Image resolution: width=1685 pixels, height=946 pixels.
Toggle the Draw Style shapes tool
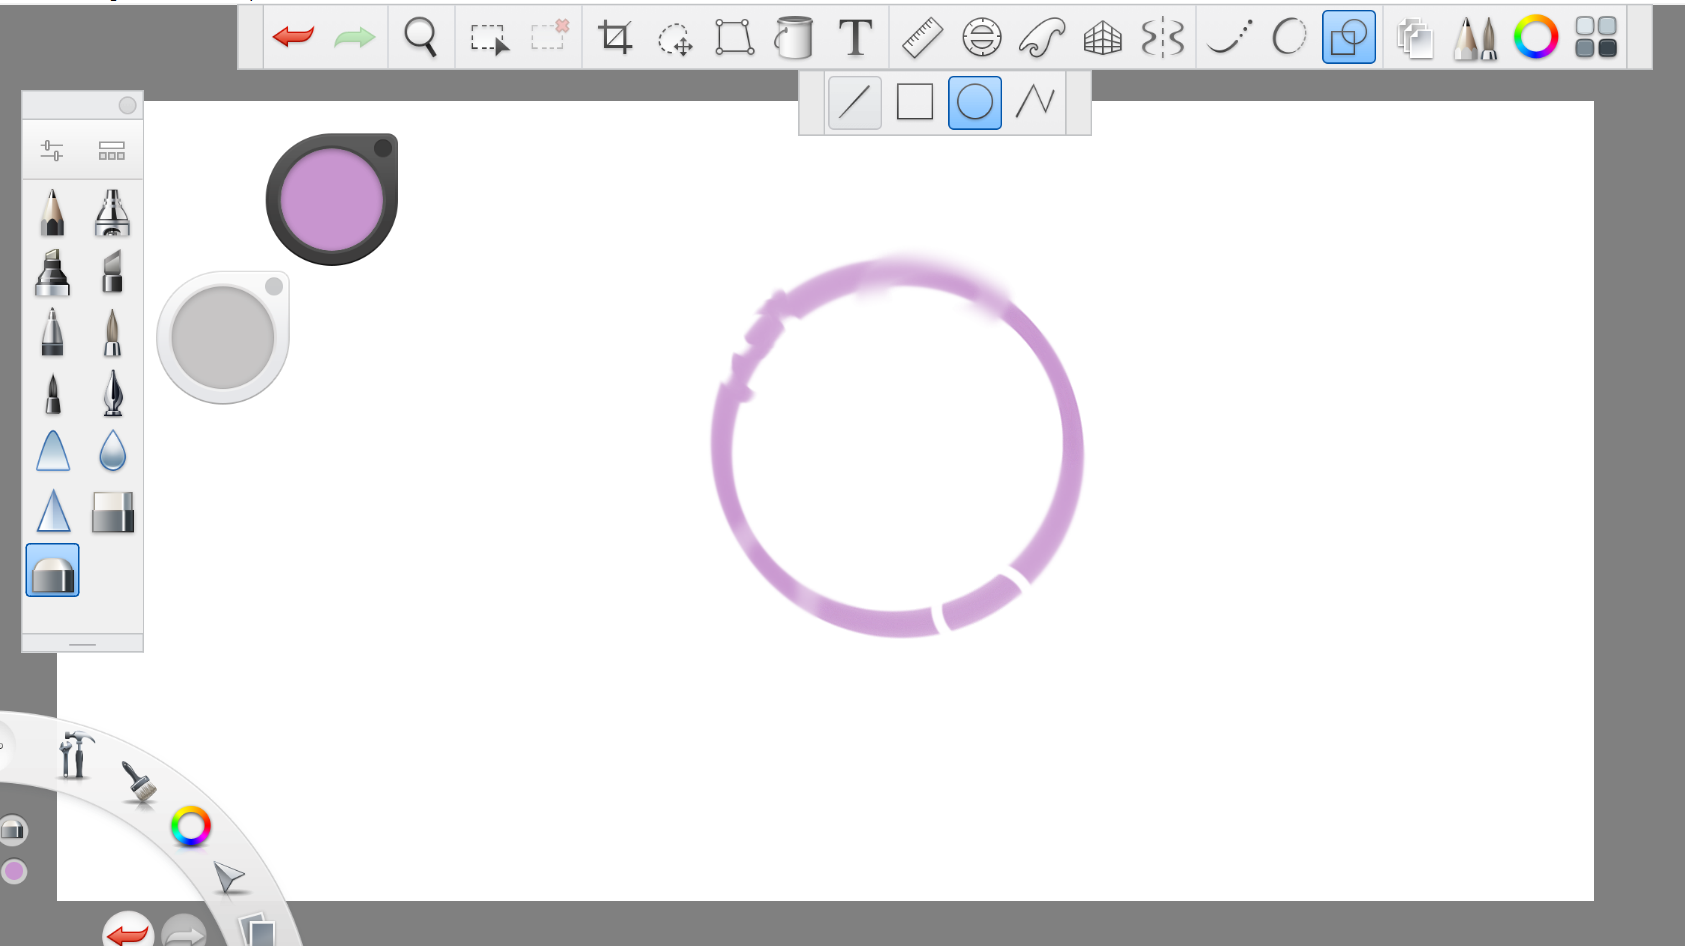coord(1349,37)
